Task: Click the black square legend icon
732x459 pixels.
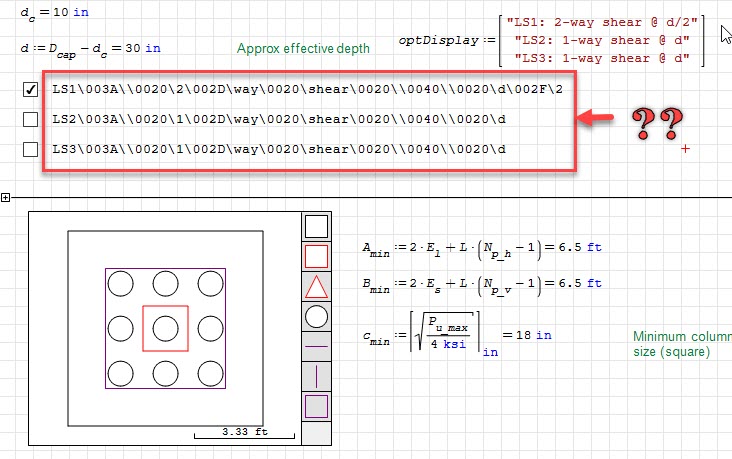Action: pos(316,227)
